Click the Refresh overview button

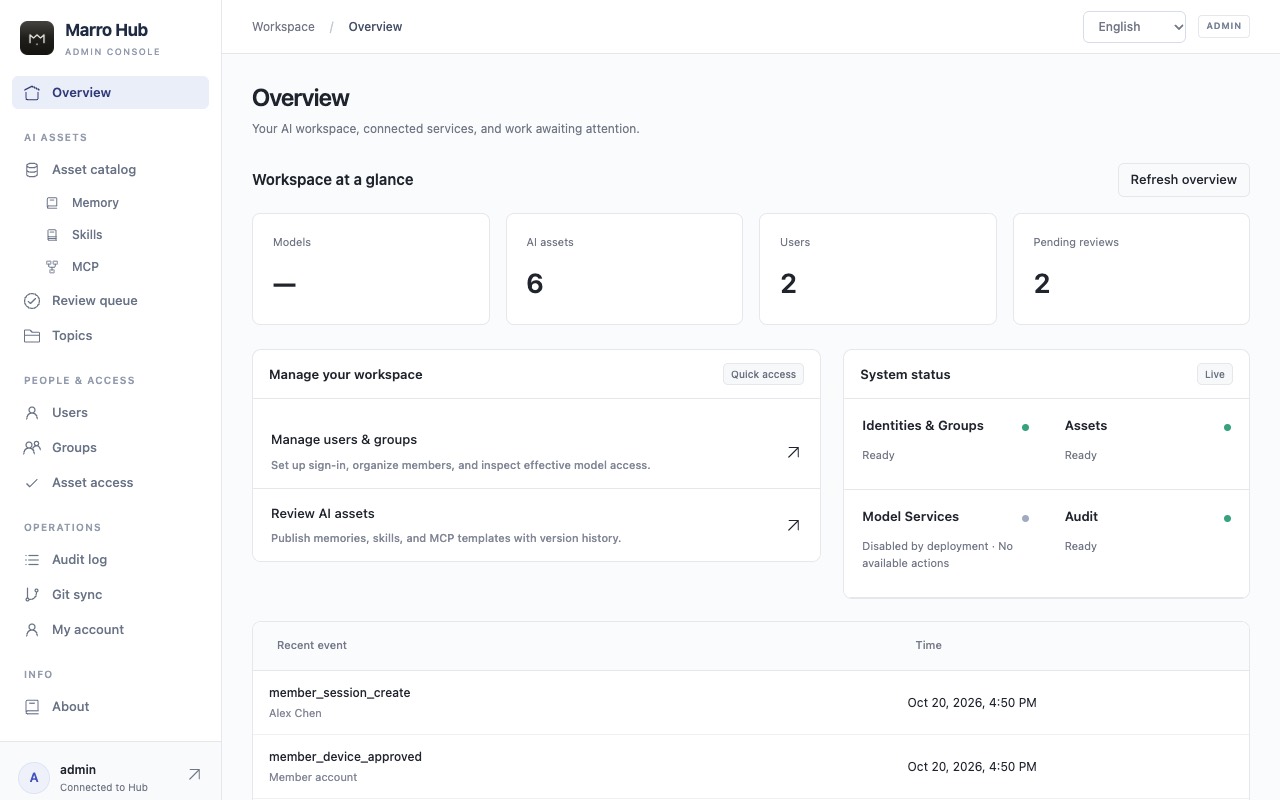pyautogui.click(x=1183, y=180)
